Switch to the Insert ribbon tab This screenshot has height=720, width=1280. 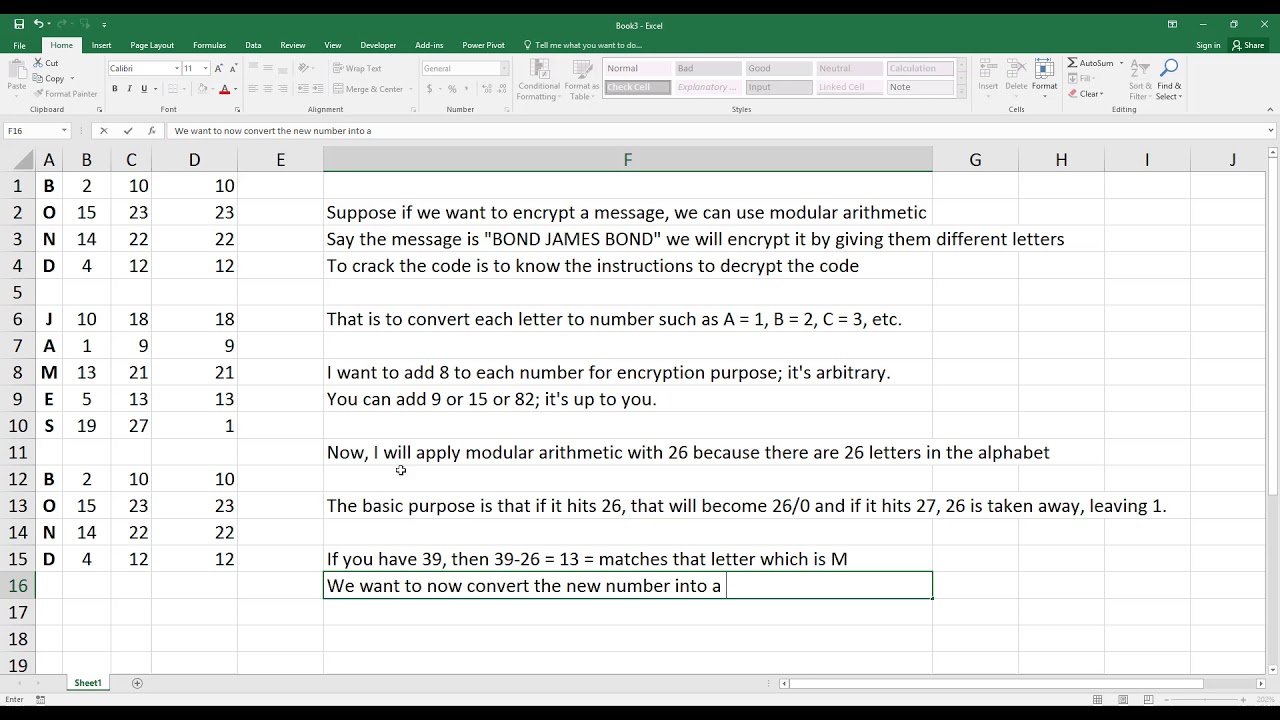[101, 45]
